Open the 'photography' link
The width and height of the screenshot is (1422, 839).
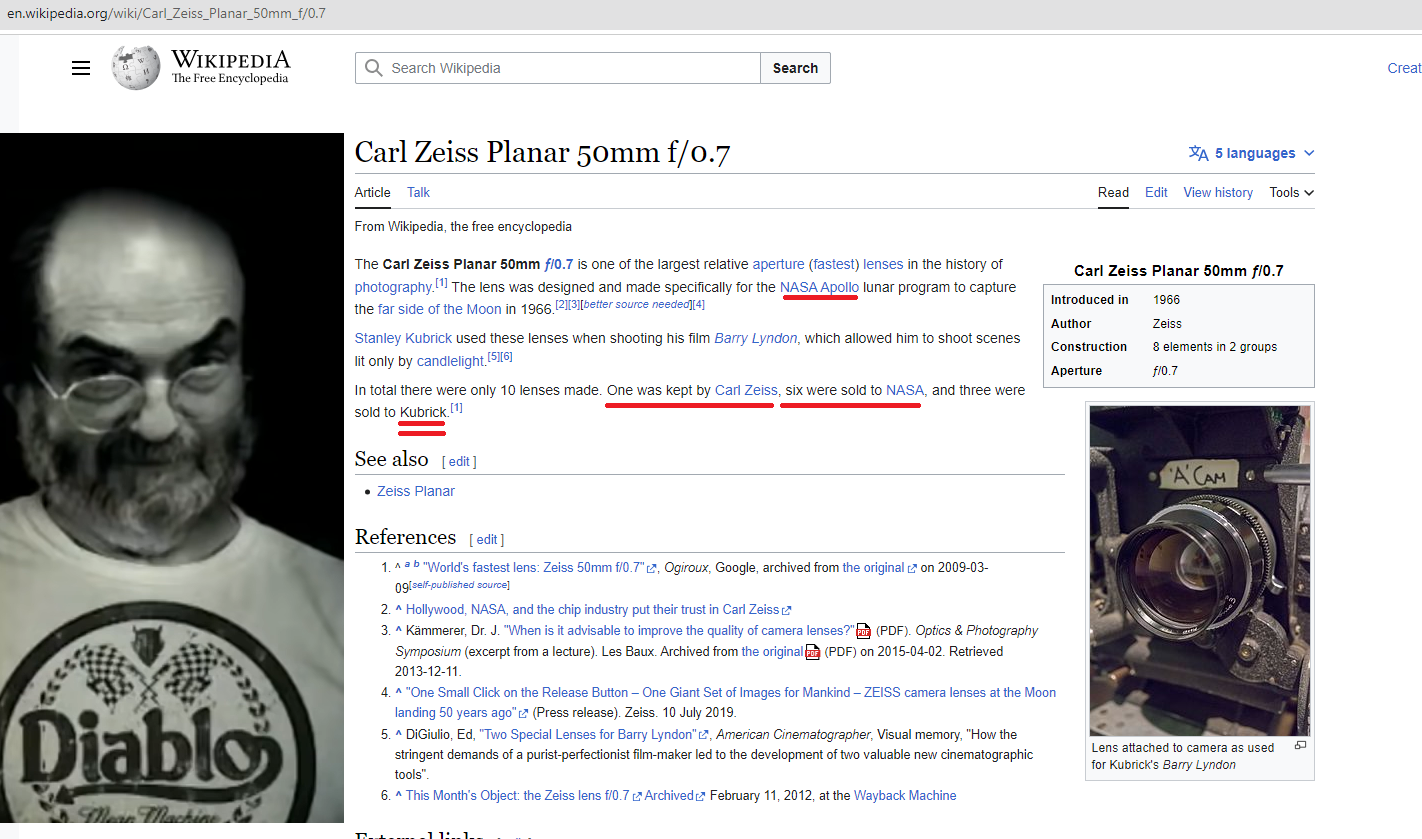[394, 287]
